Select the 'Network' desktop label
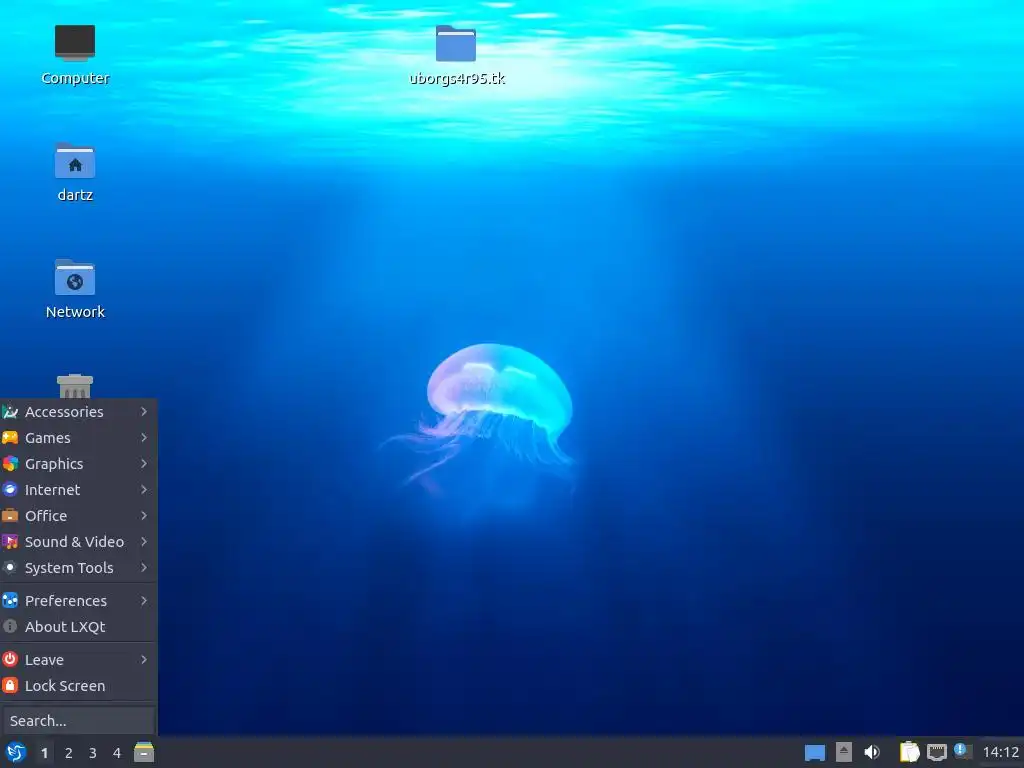1024x768 pixels. pyautogui.click(x=75, y=312)
